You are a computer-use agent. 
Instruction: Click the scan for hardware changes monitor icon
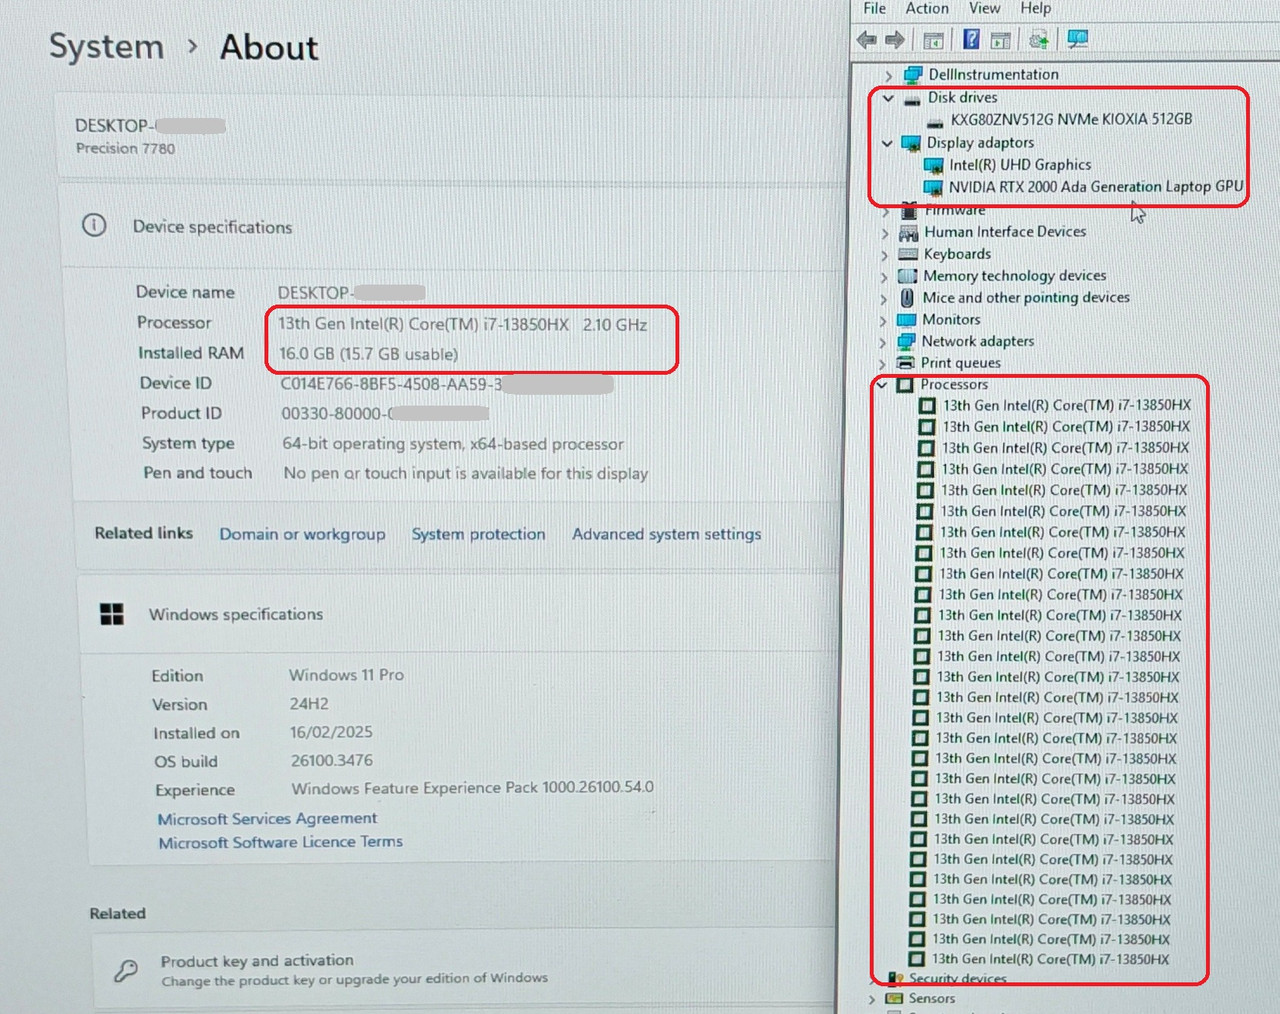[x=1077, y=39]
